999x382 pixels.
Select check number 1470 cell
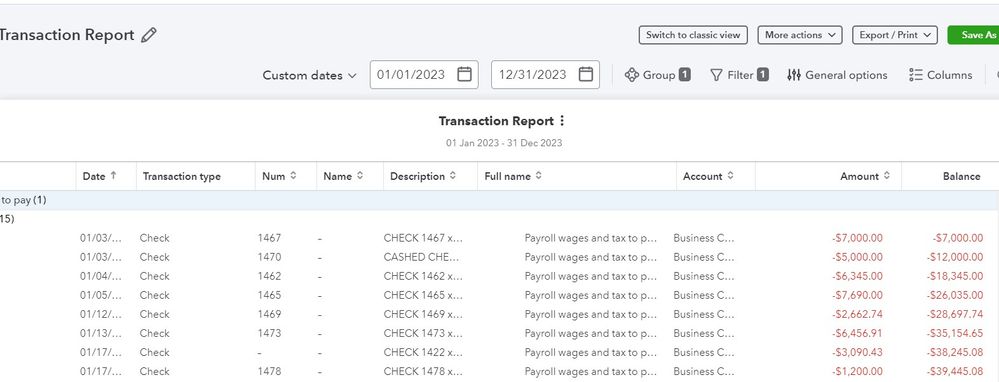[x=270, y=257]
